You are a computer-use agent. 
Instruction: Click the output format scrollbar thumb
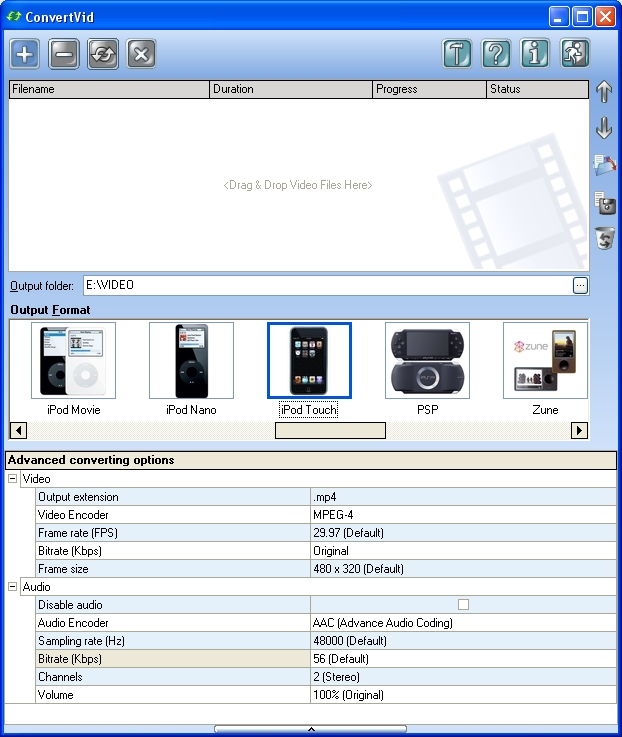point(330,430)
